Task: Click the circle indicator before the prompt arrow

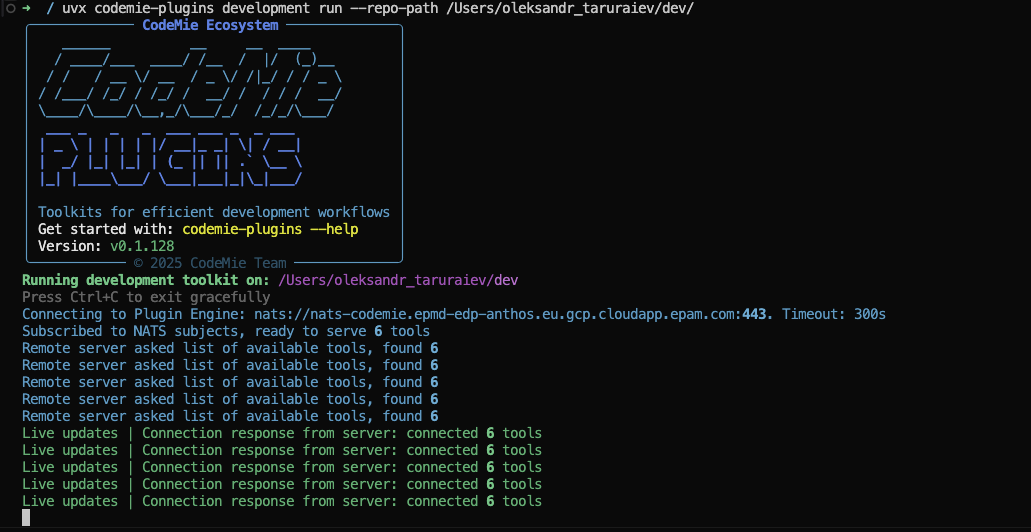Action: coord(11,9)
